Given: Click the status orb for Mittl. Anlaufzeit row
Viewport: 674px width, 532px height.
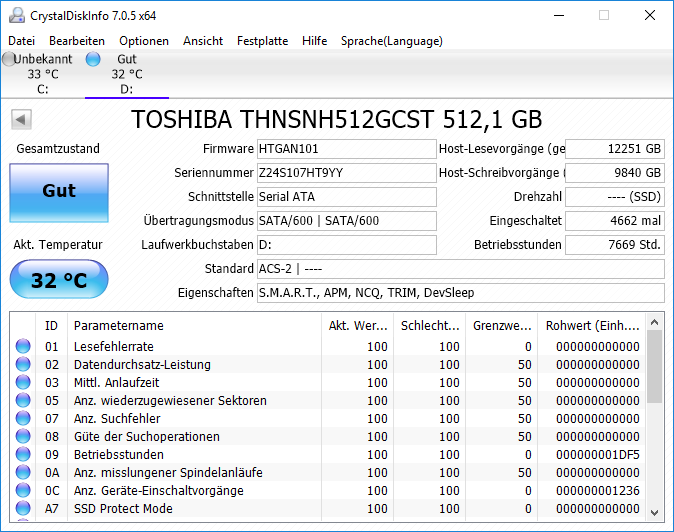Looking at the screenshot, I should 23,382.
